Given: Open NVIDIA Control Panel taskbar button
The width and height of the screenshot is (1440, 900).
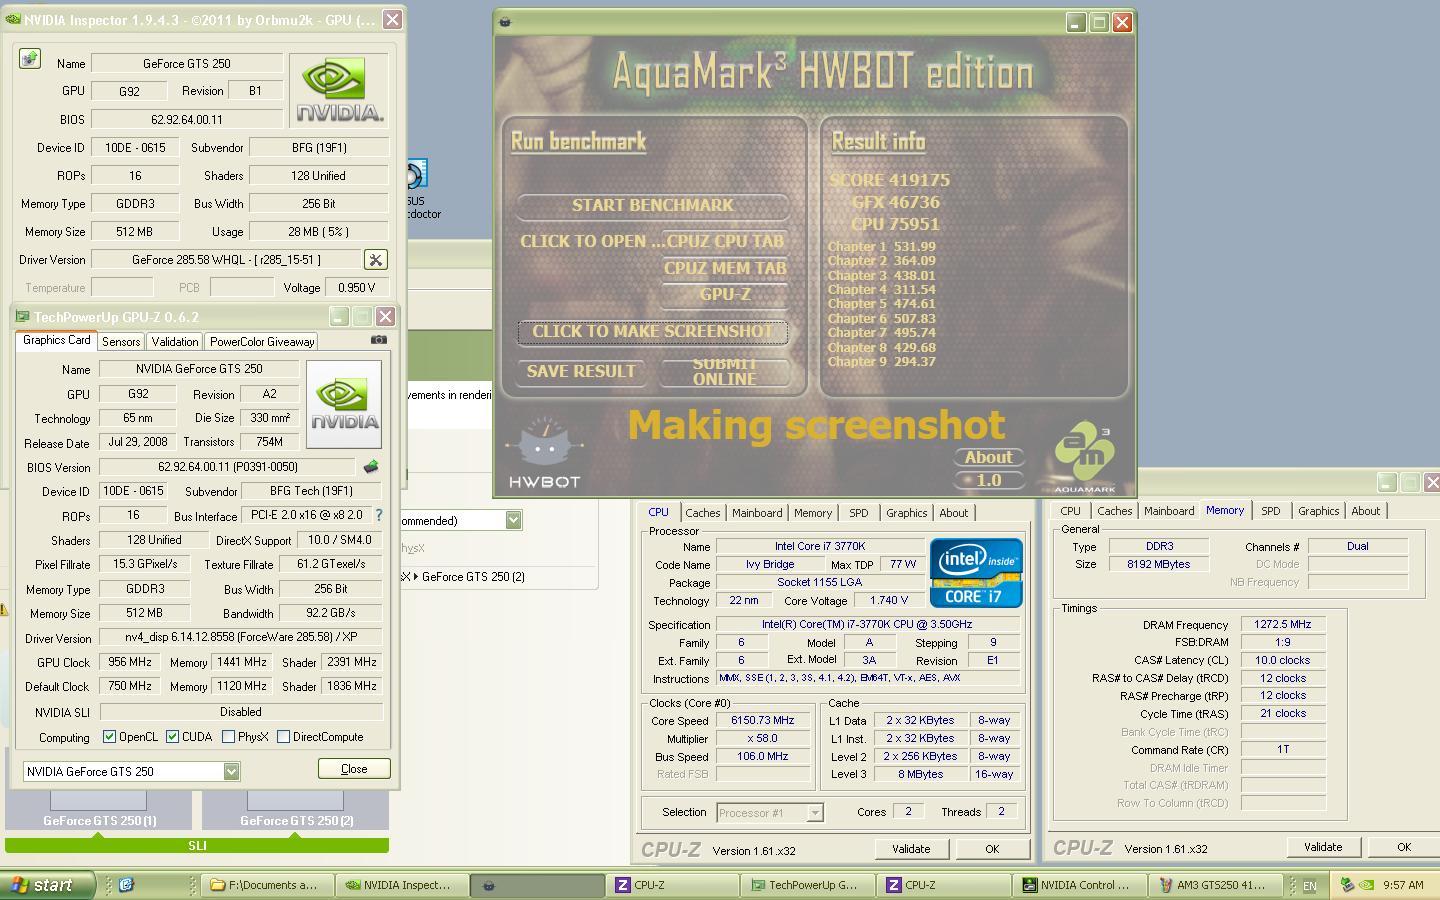Looking at the screenshot, I should click(1077, 885).
